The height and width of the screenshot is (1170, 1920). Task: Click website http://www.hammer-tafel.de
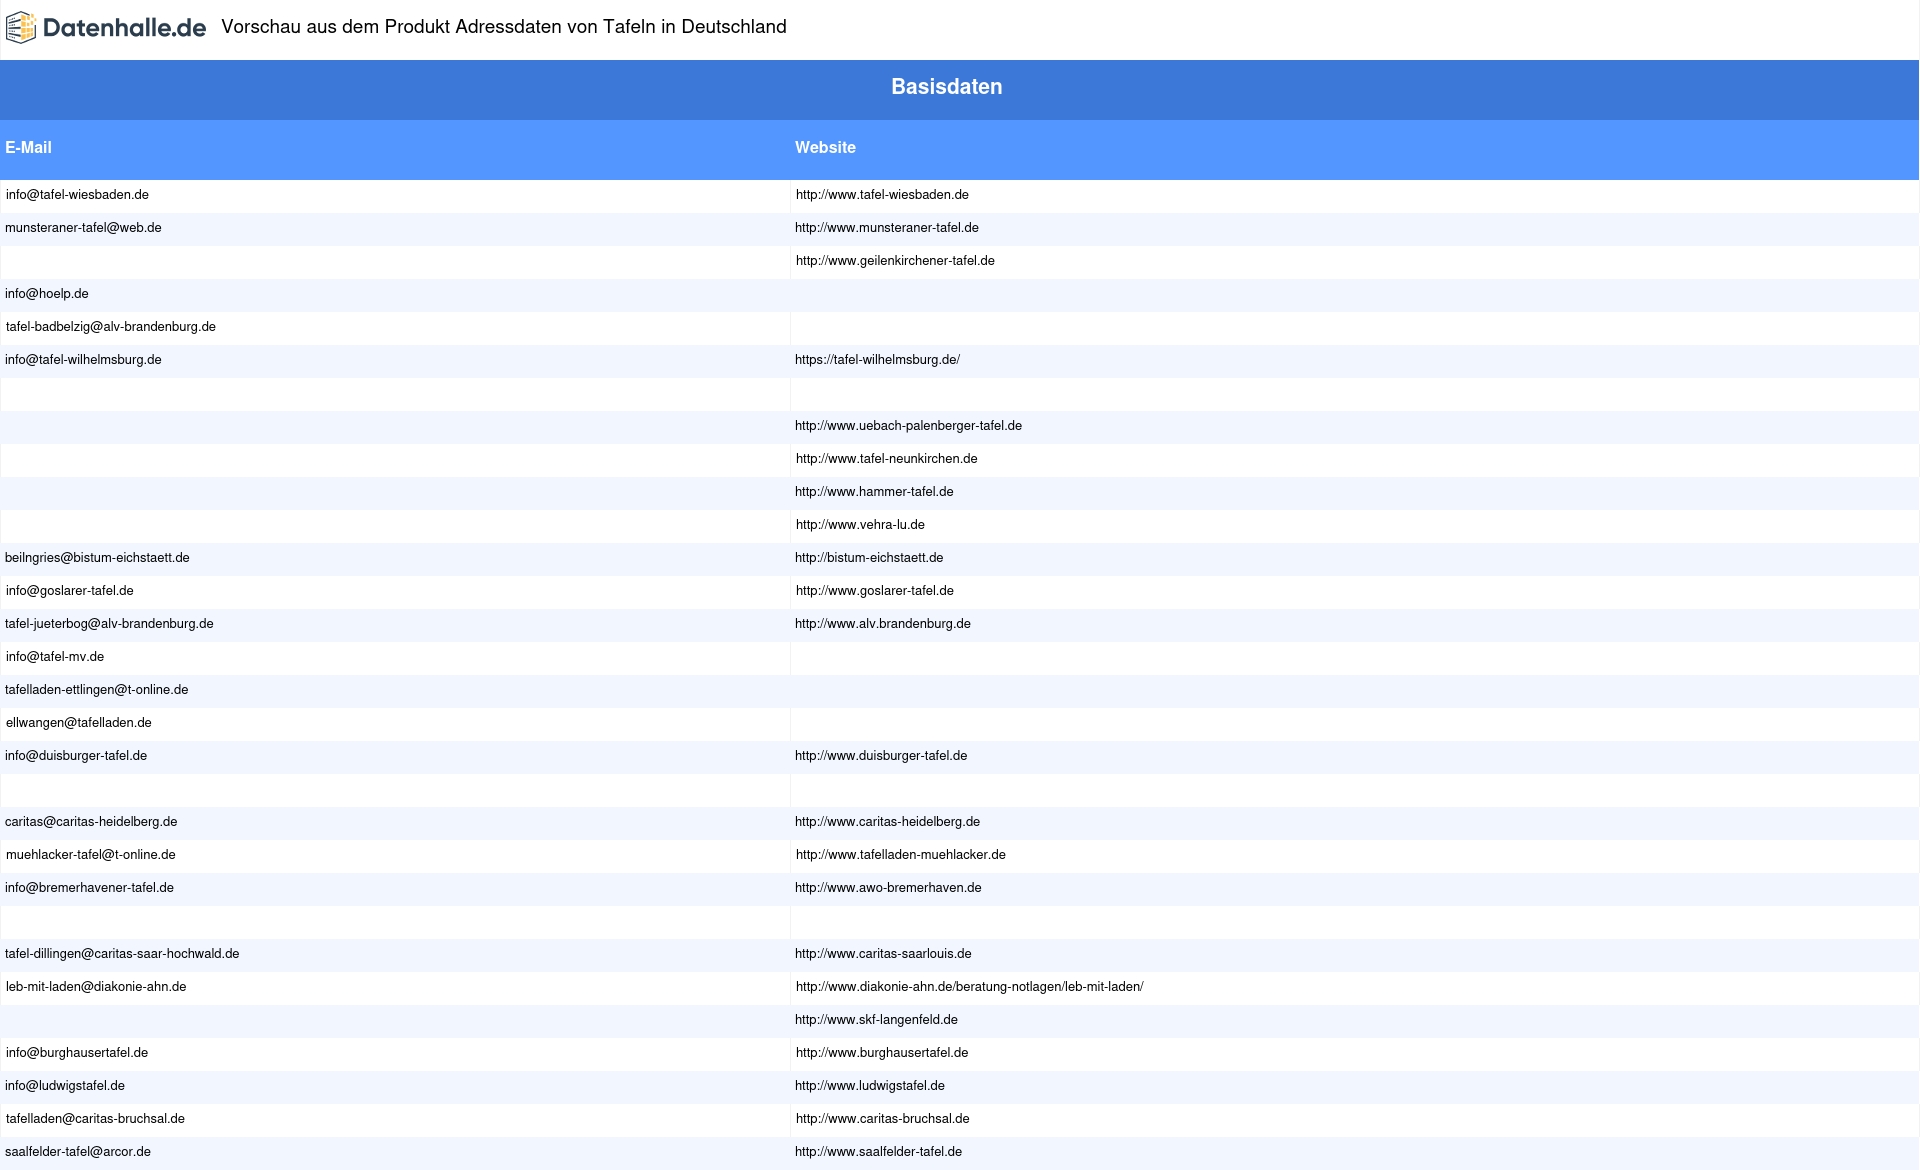coord(874,492)
